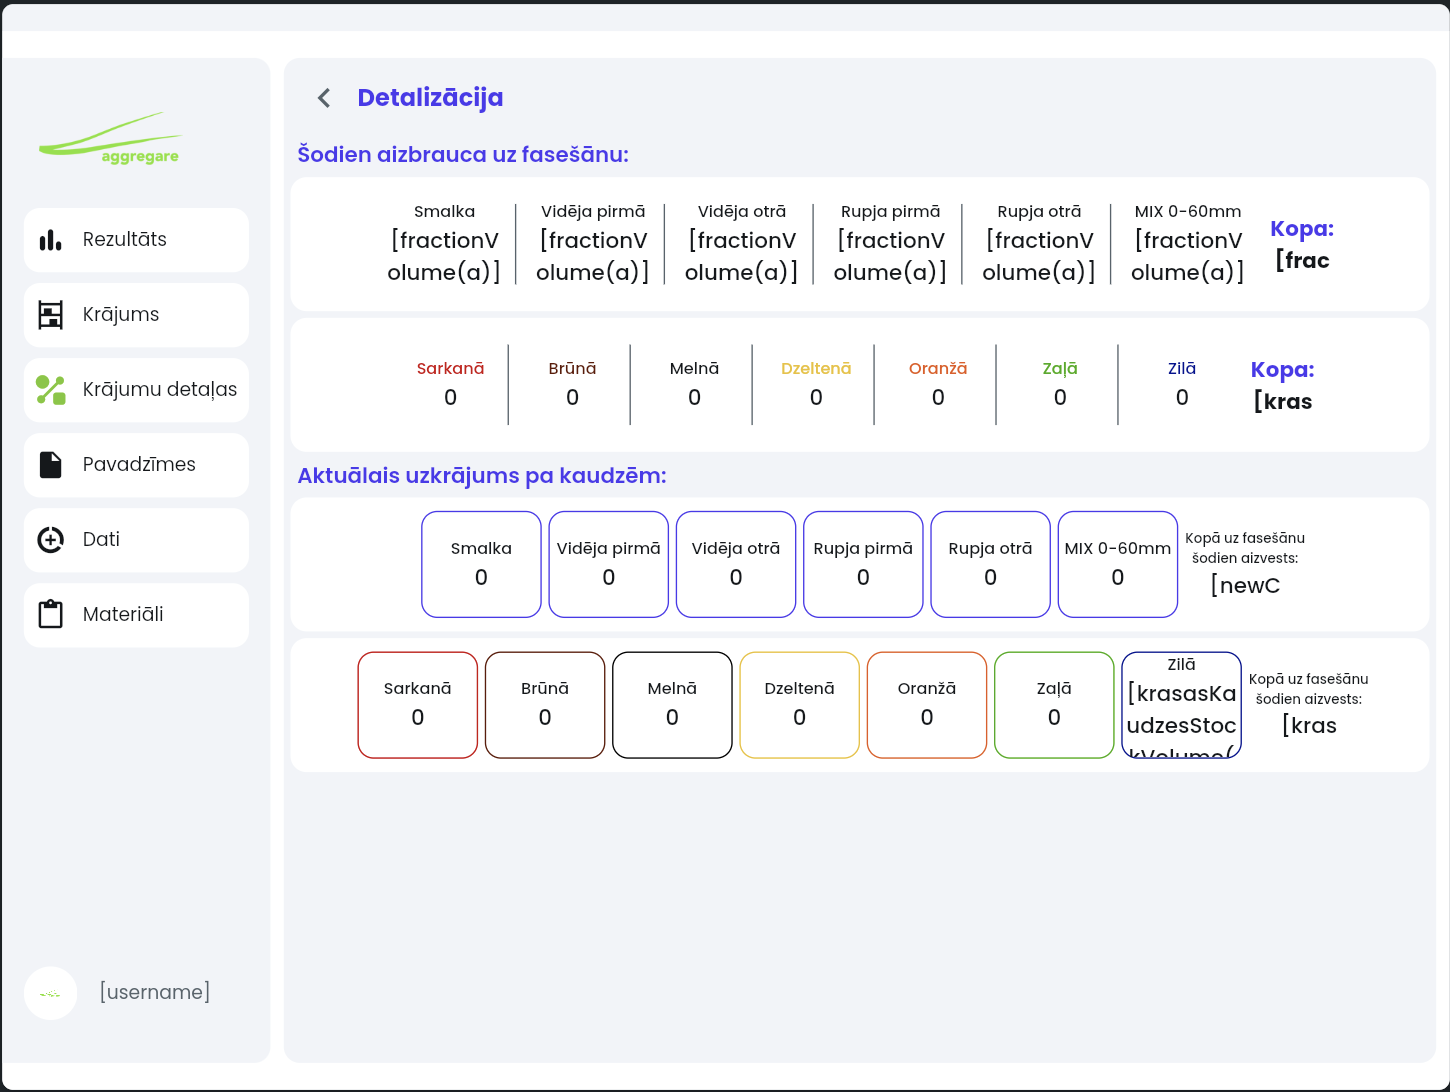Select the green Zaļā pile card
1450x1092 pixels.
1054,705
